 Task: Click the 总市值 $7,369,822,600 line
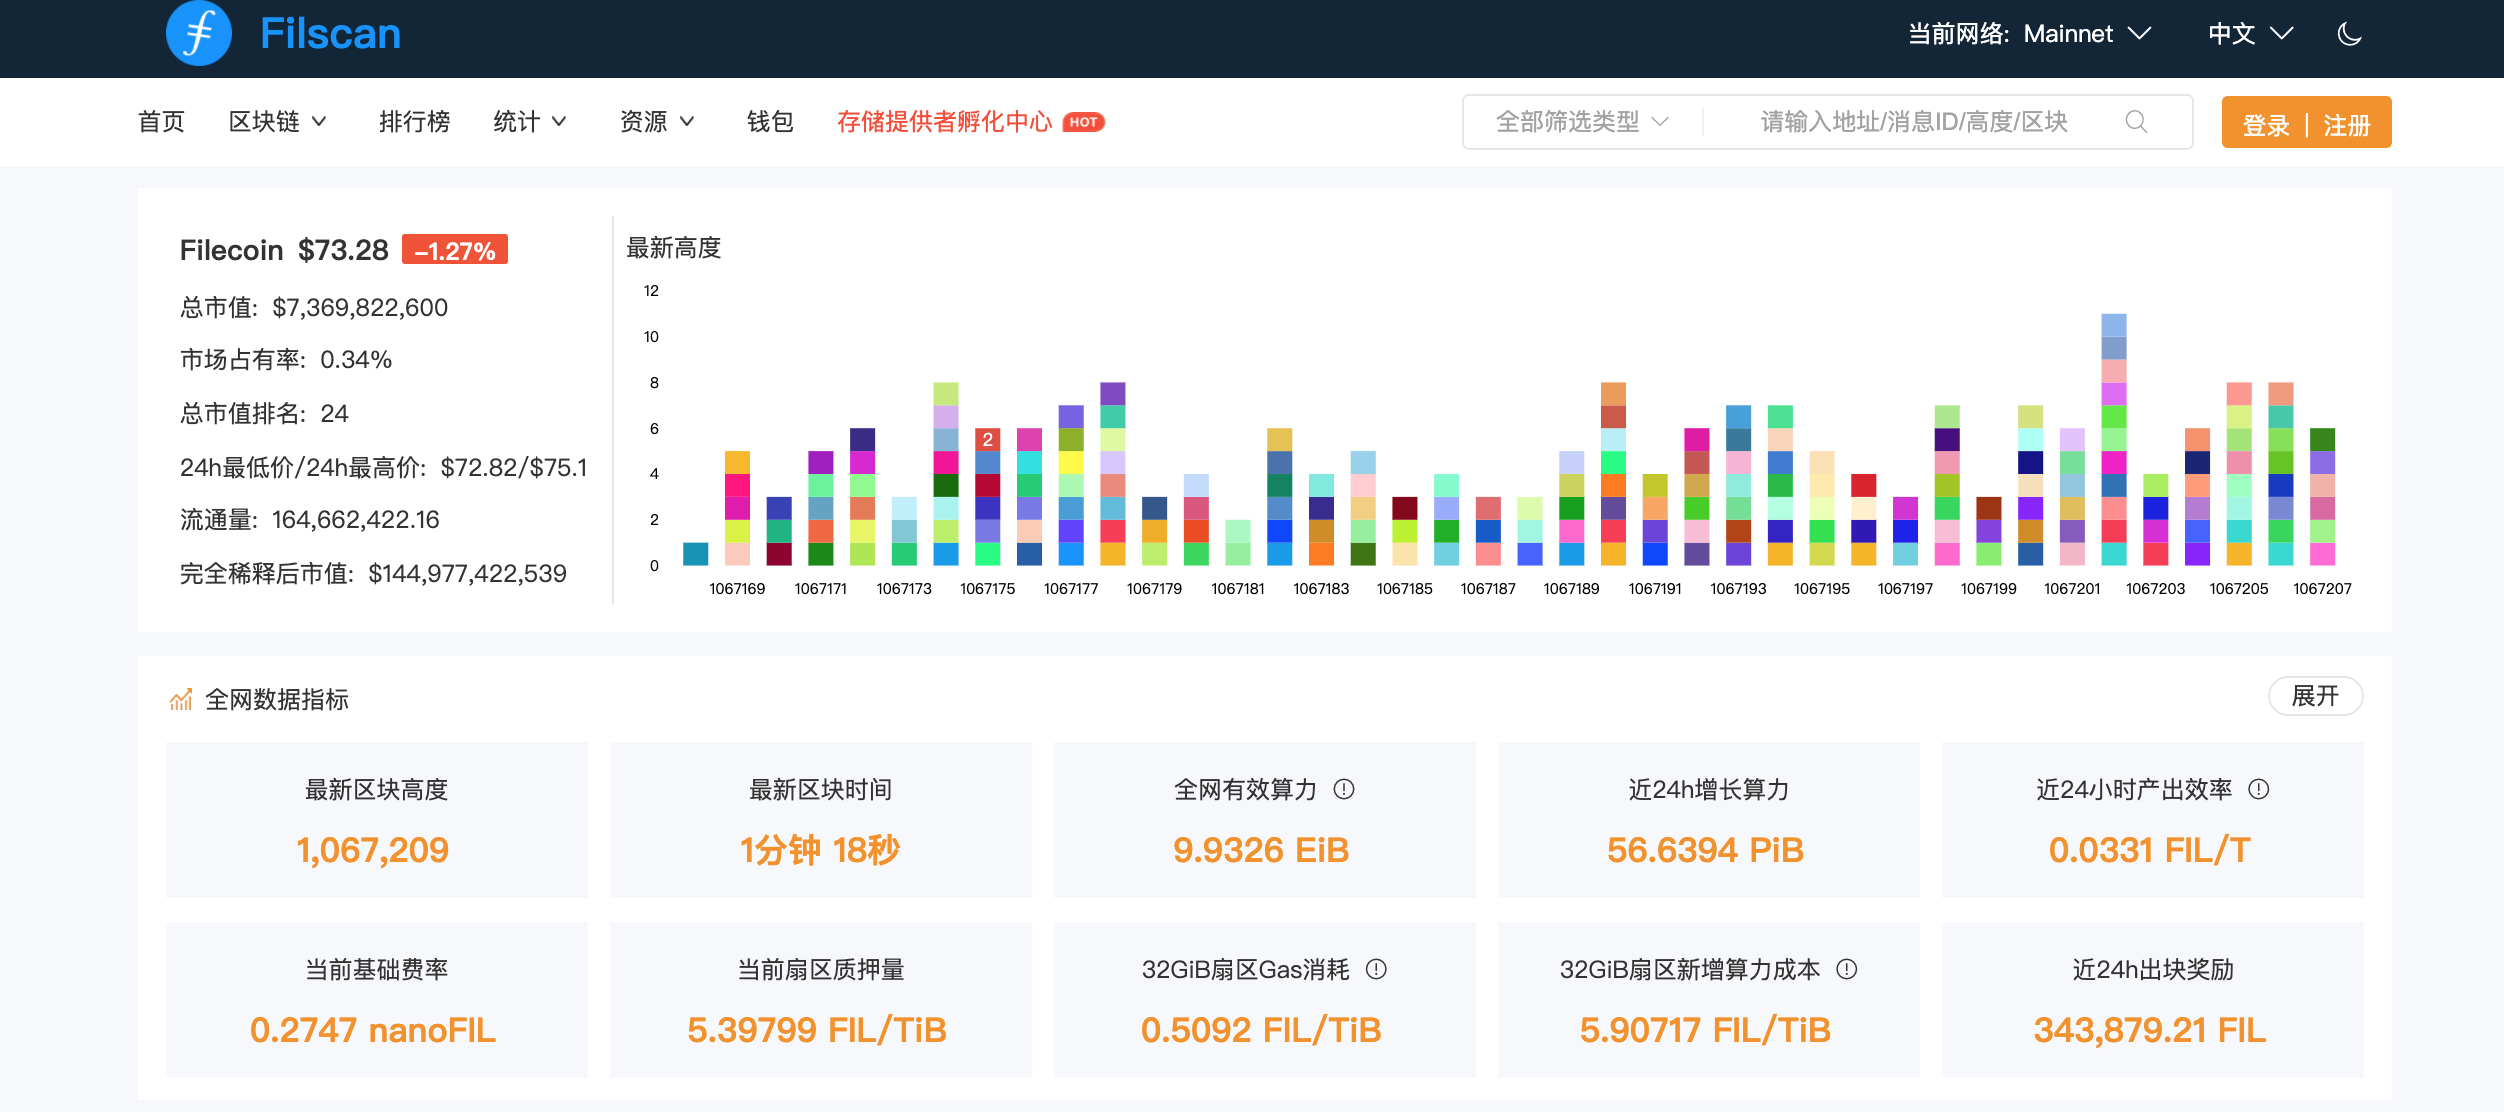coord(314,307)
